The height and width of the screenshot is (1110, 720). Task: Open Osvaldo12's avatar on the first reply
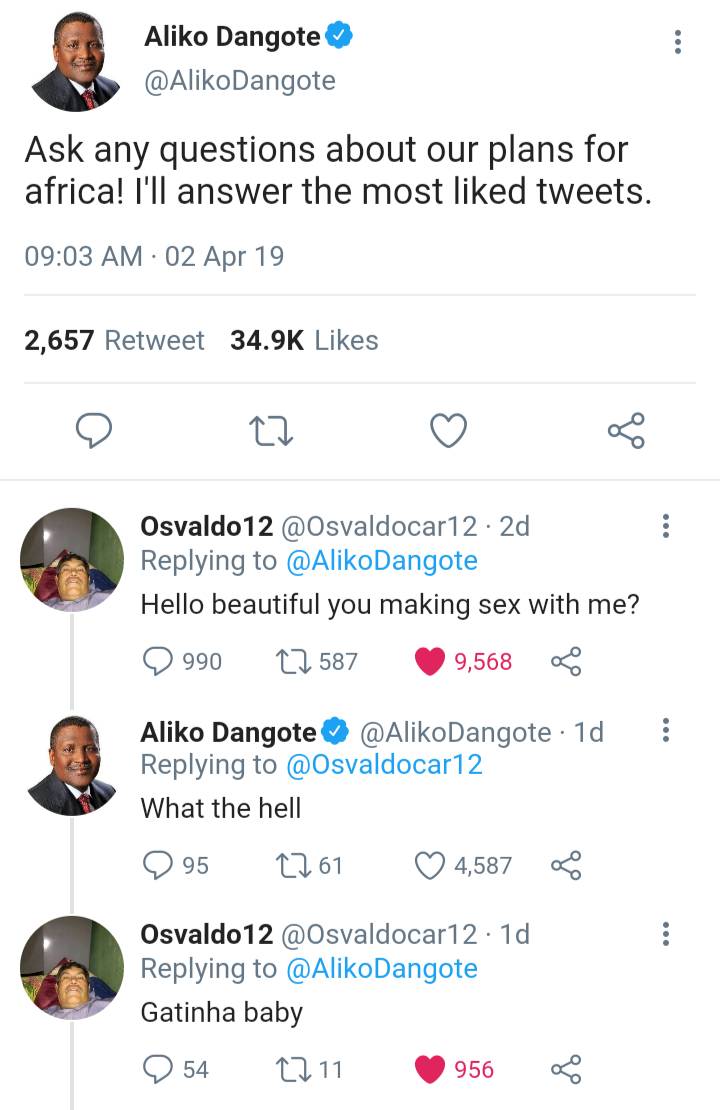tap(72, 559)
